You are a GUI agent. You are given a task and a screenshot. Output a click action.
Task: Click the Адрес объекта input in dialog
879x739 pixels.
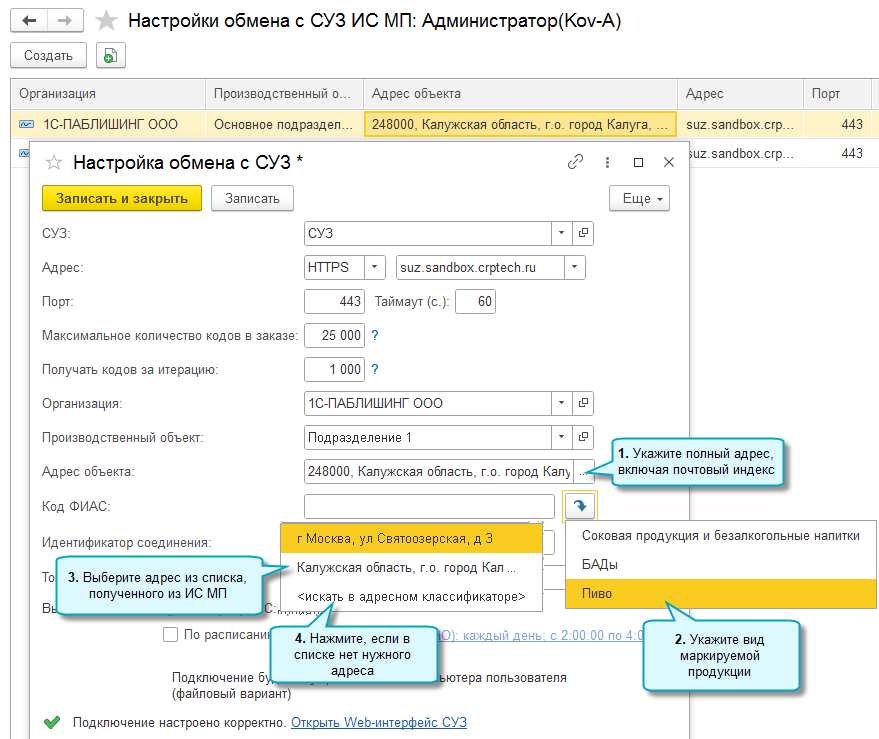438,472
